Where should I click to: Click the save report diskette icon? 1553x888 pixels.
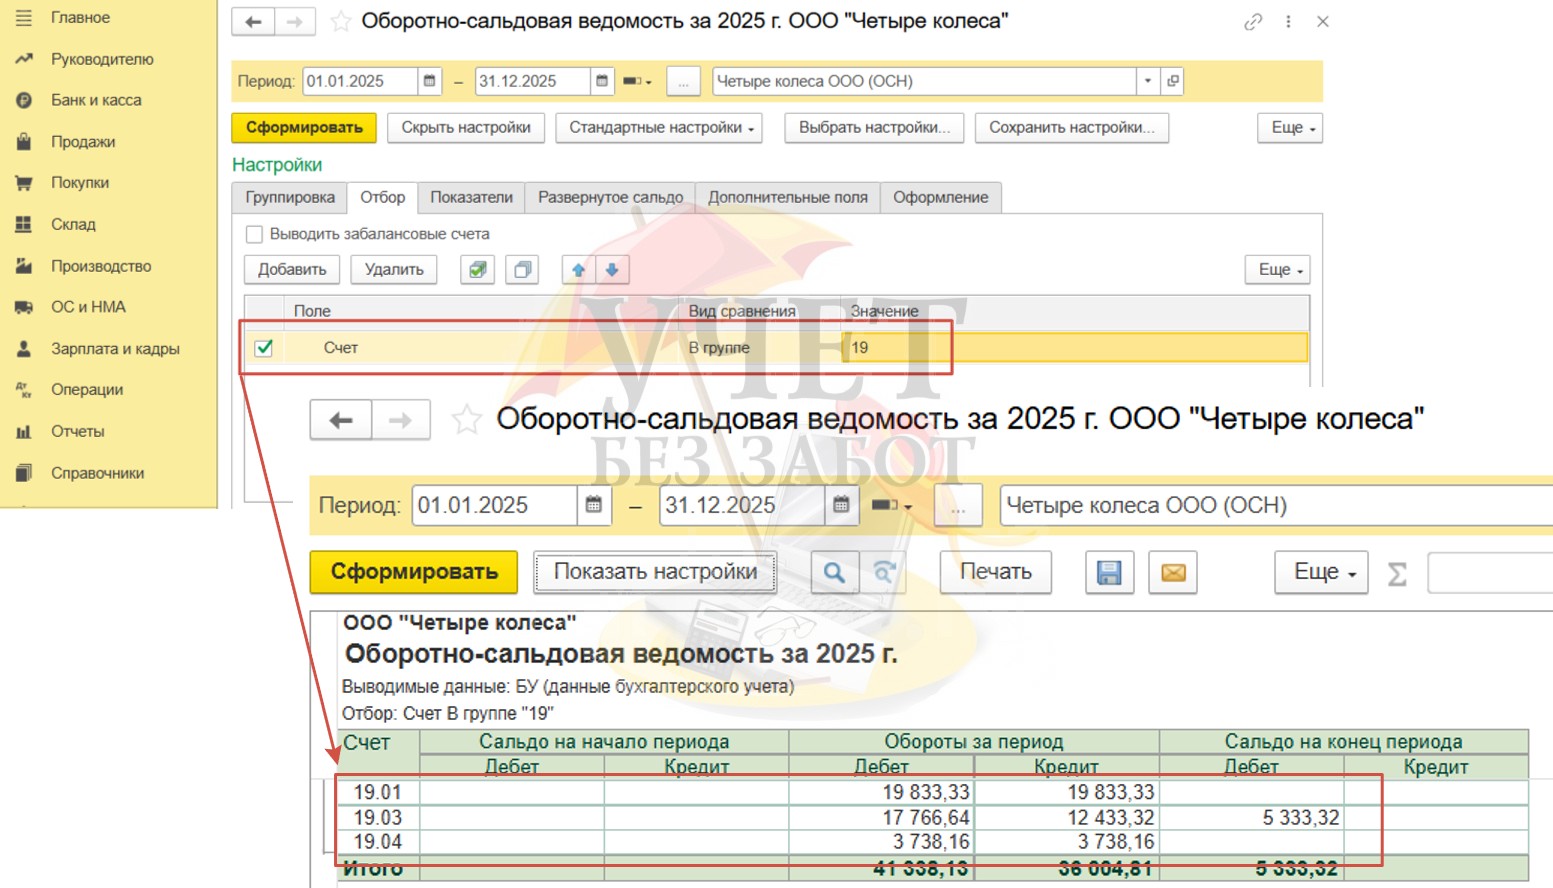[1109, 573]
